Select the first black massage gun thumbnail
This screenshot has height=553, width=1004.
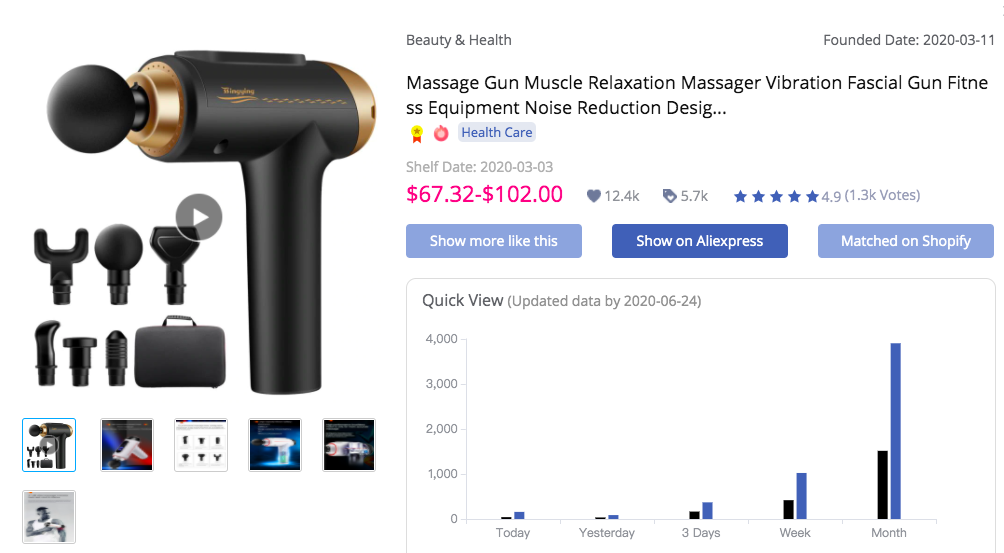point(49,445)
